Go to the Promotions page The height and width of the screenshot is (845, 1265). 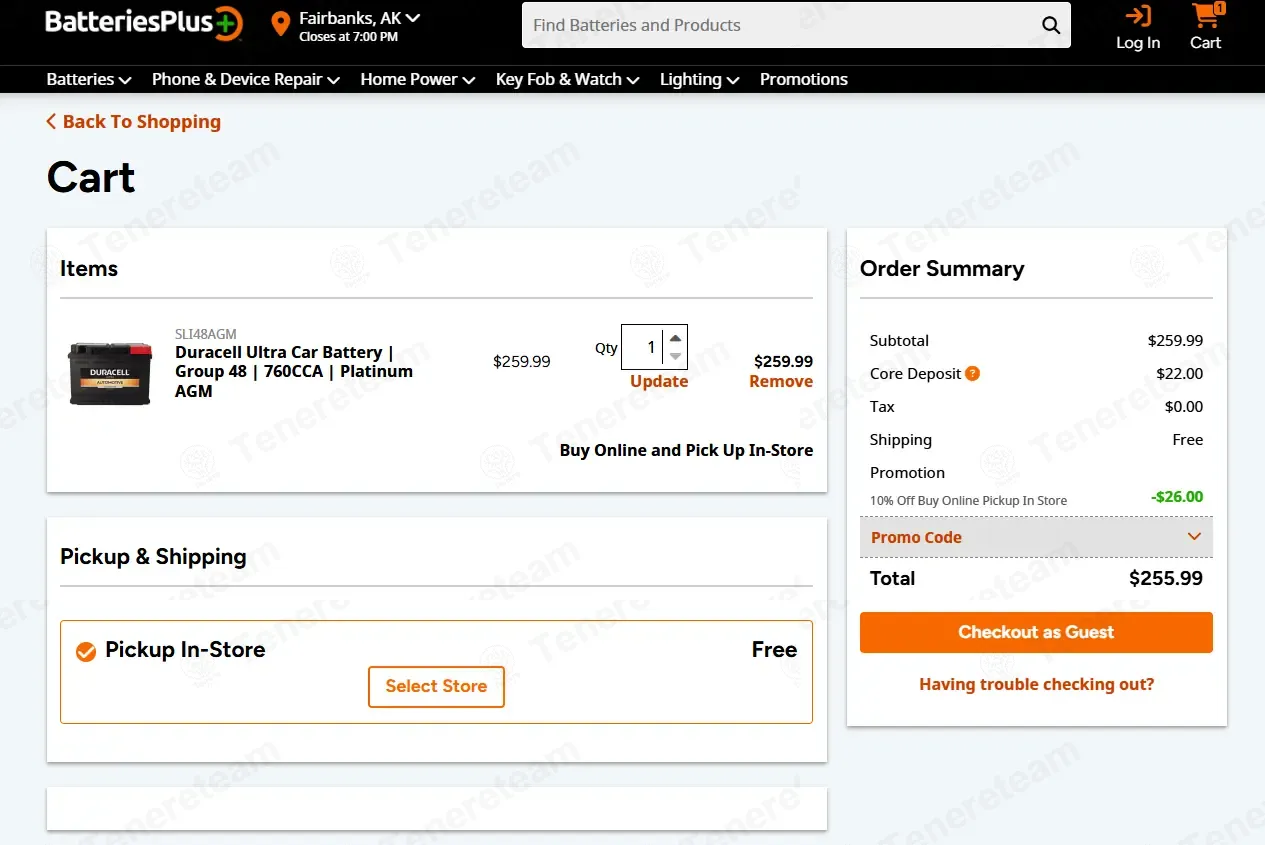tap(804, 79)
